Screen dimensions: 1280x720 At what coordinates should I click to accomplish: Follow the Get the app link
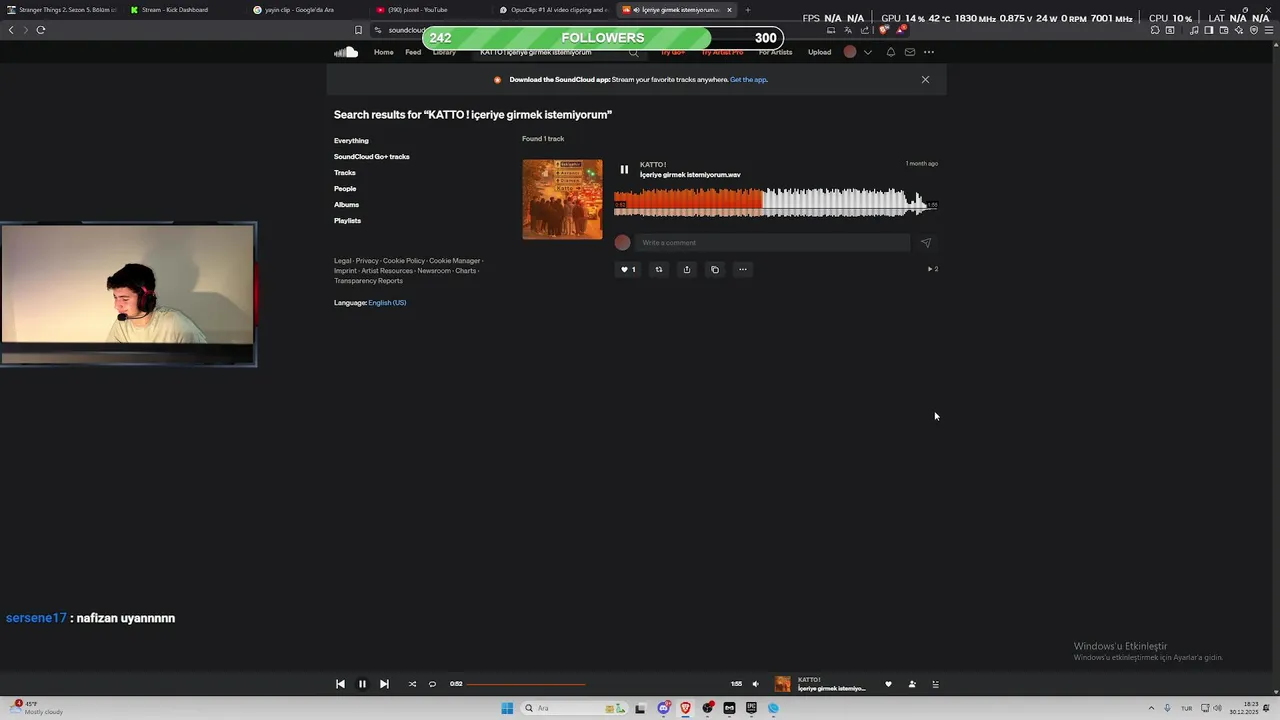coord(748,80)
